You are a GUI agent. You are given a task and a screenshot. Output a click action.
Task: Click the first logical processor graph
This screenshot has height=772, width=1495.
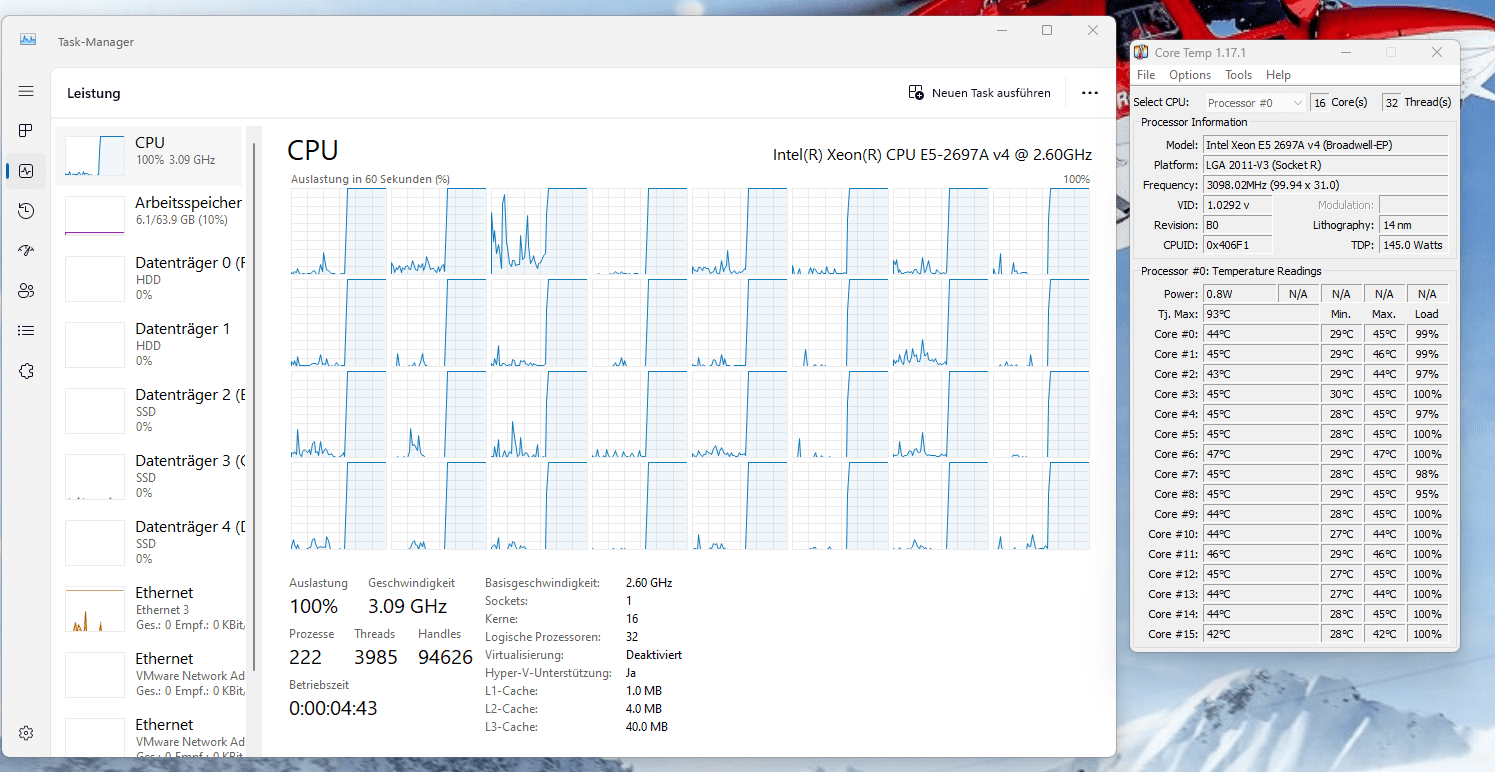pyautogui.click(x=338, y=231)
